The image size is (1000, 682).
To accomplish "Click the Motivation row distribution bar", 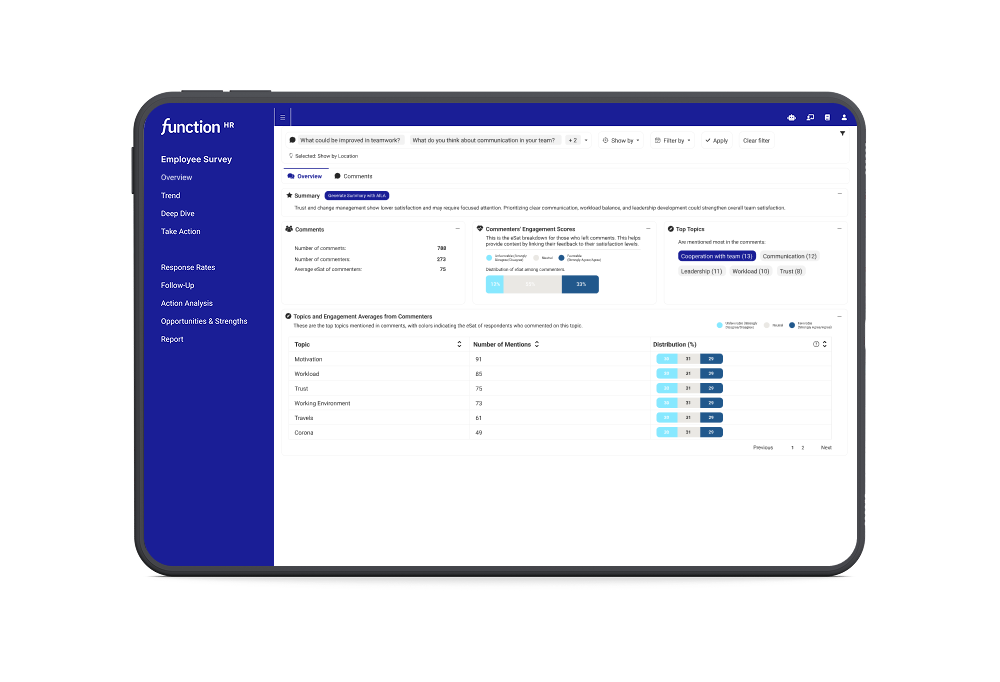I will click(689, 359).
